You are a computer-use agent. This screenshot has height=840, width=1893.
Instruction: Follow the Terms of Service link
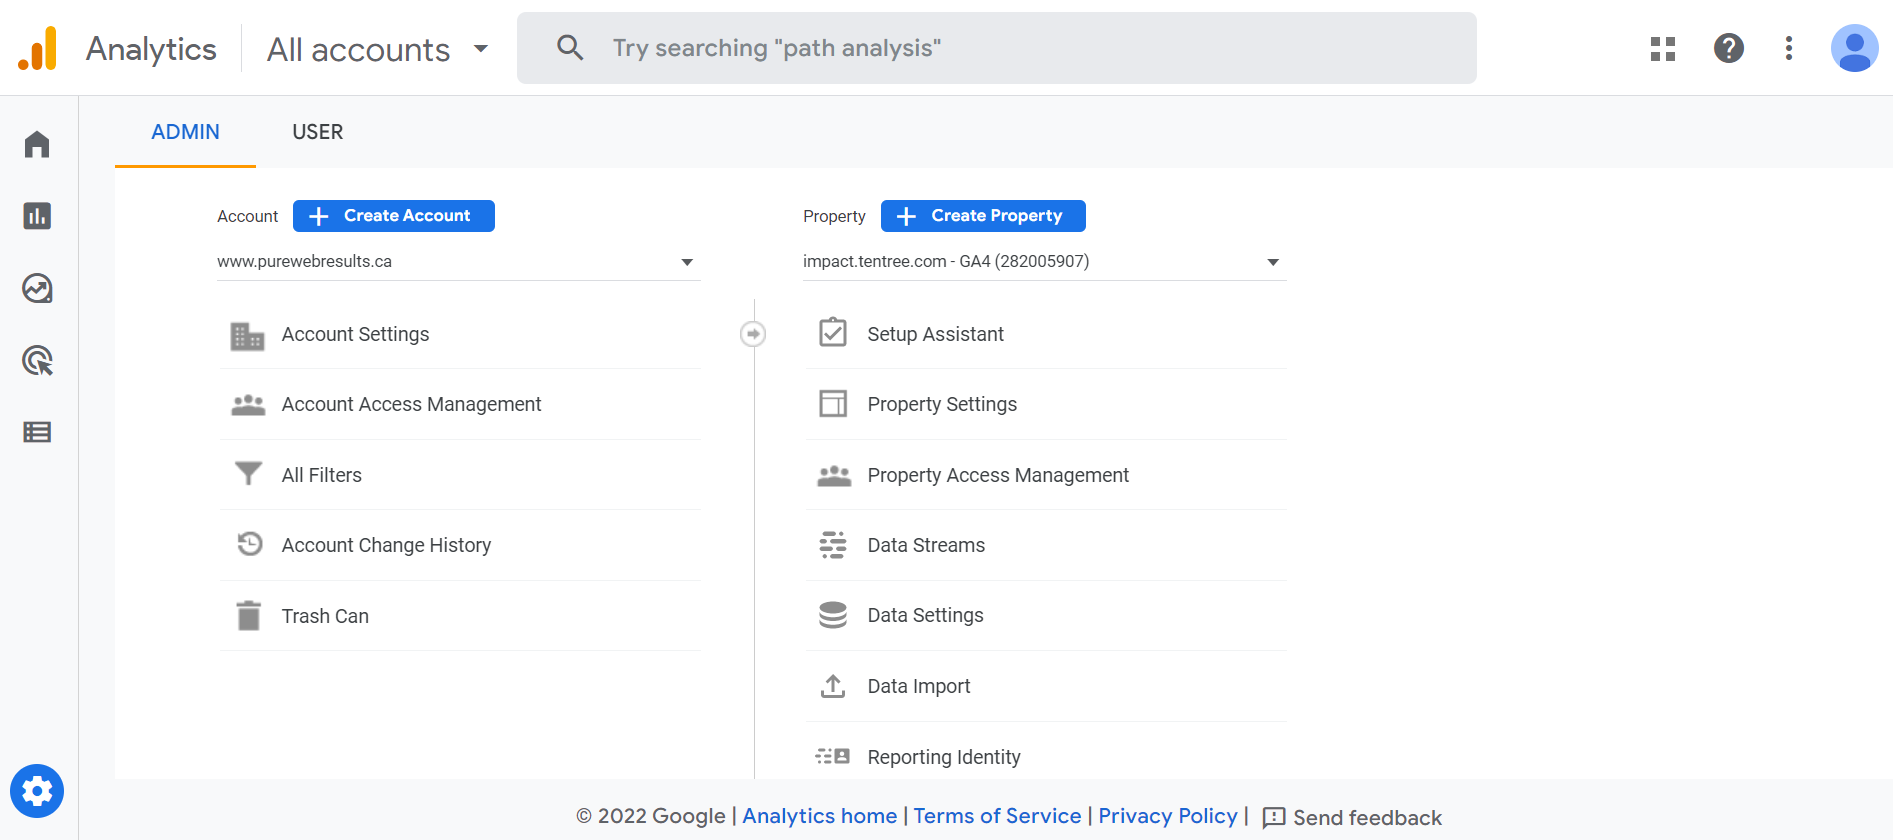click(x=997, y=816)
